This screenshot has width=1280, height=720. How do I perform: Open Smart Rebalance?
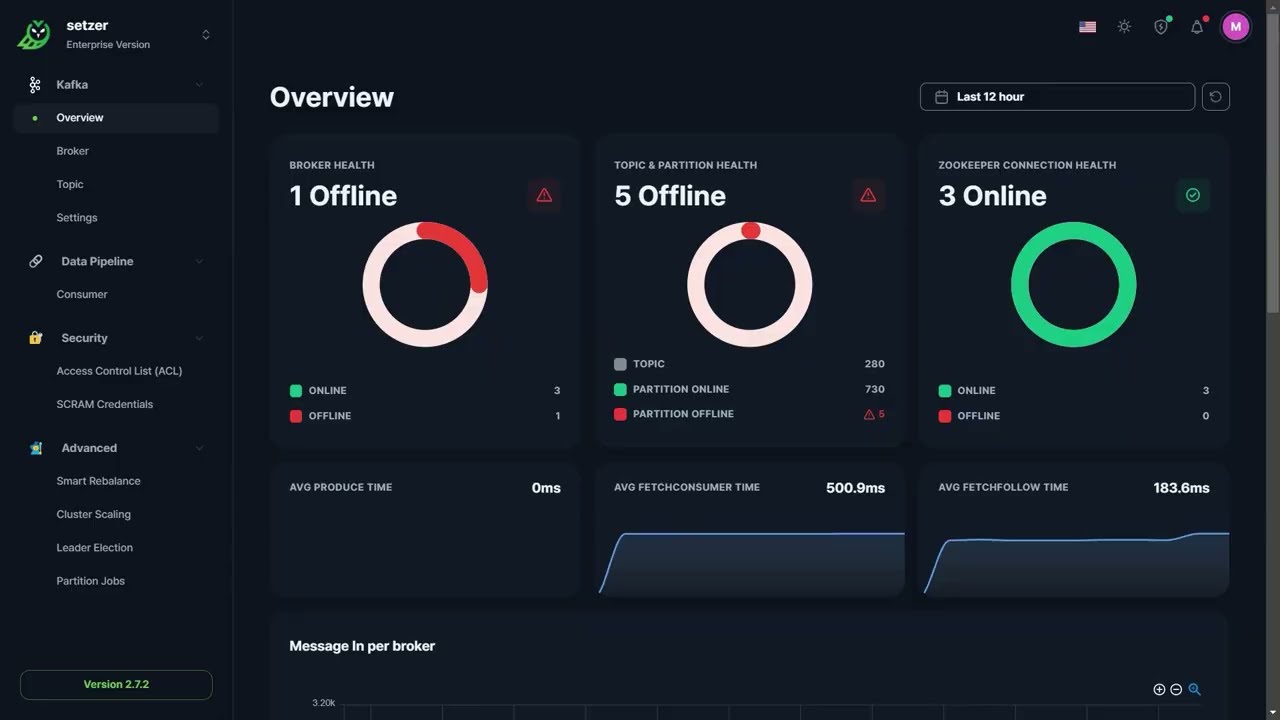[x=98, y=481]
